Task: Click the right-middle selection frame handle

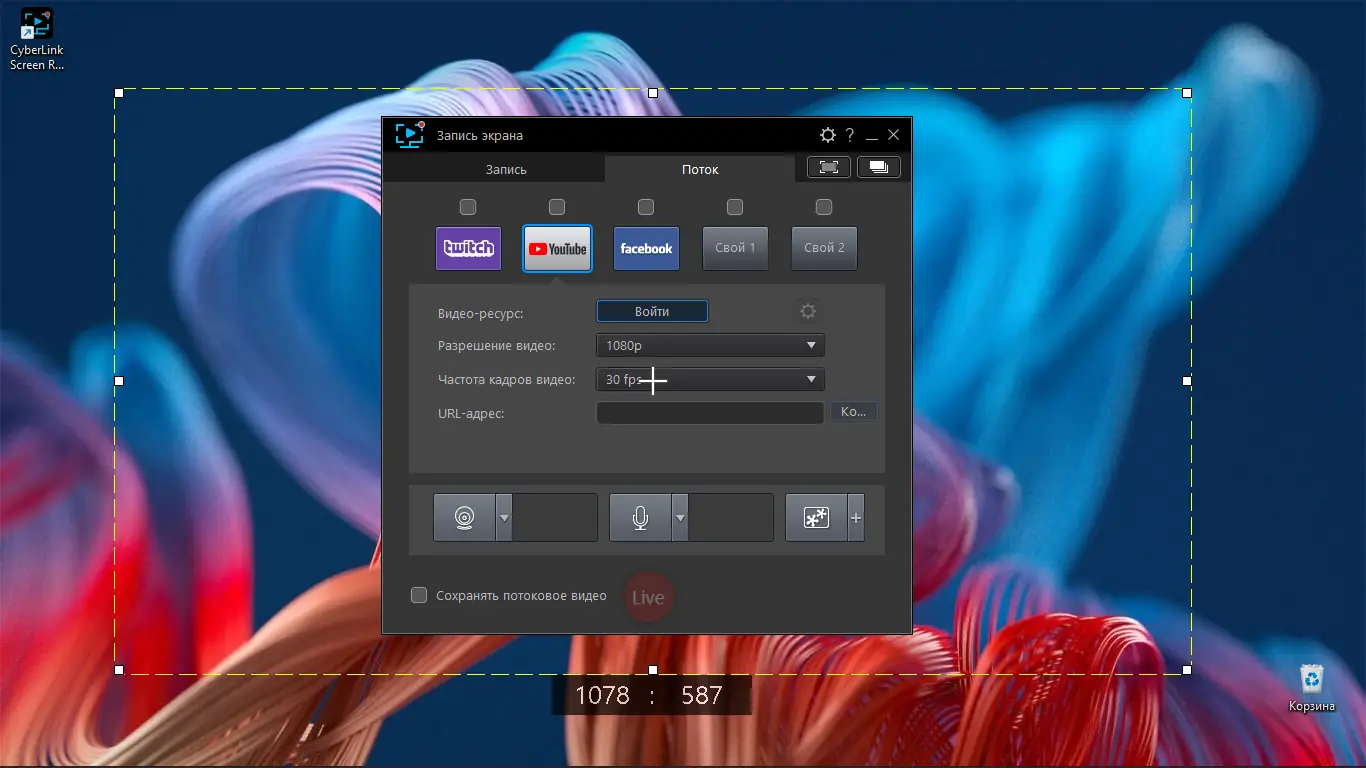Action: 1187,381
